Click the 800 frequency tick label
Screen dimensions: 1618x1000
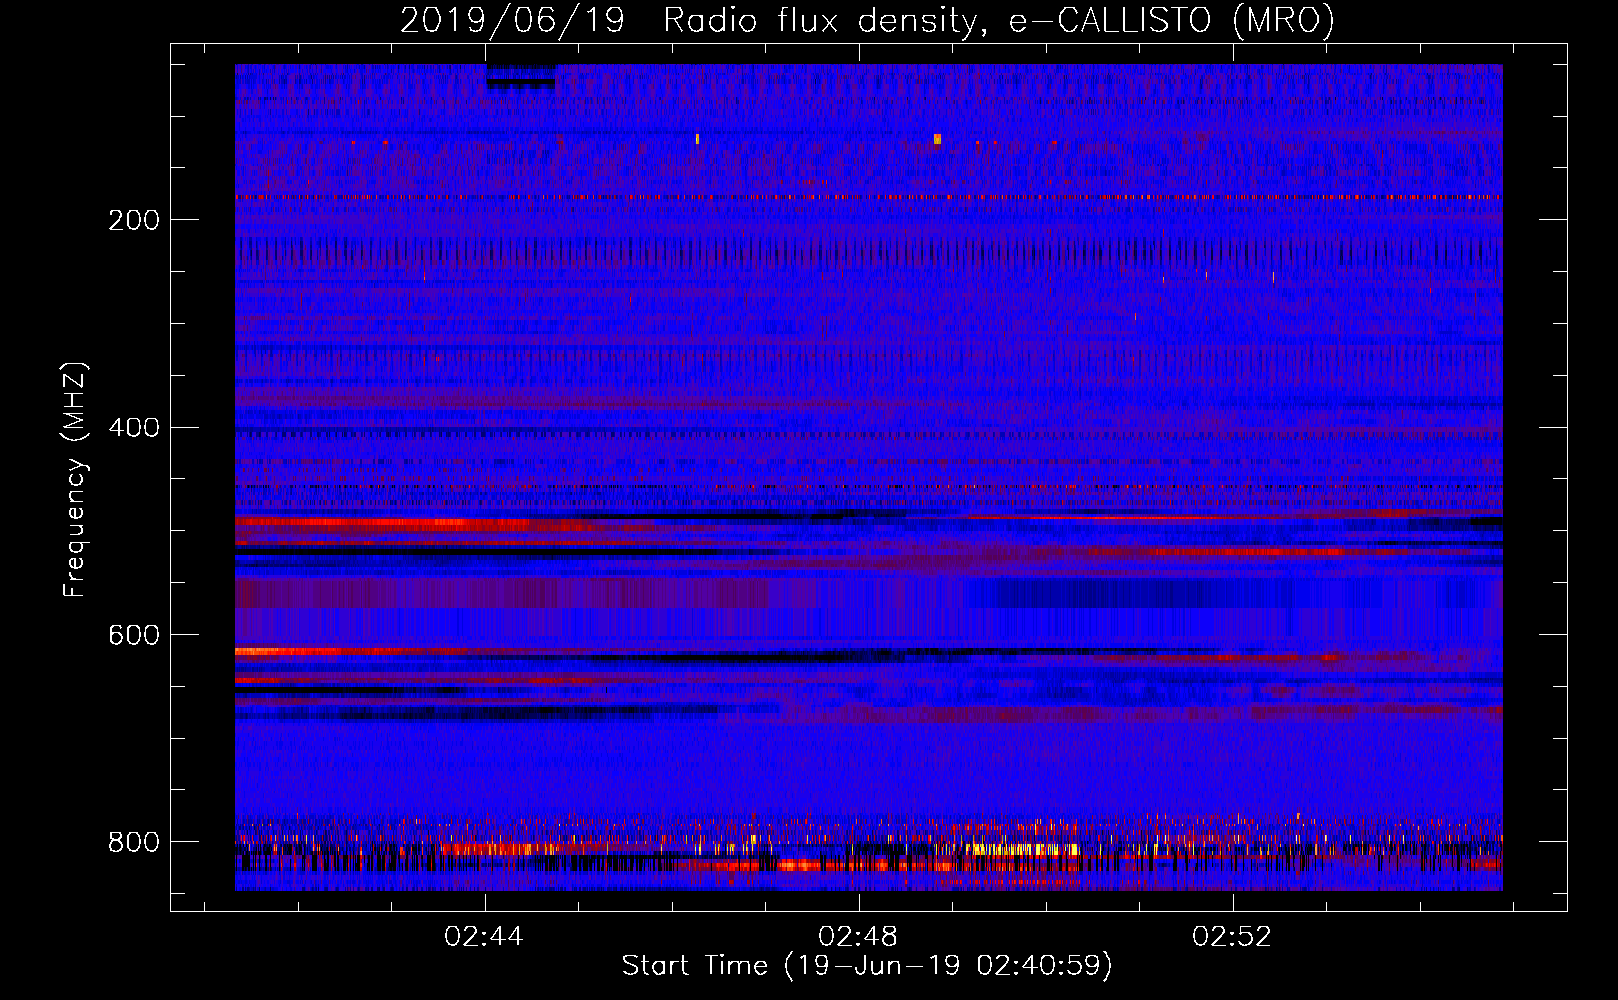click(134, 842)
